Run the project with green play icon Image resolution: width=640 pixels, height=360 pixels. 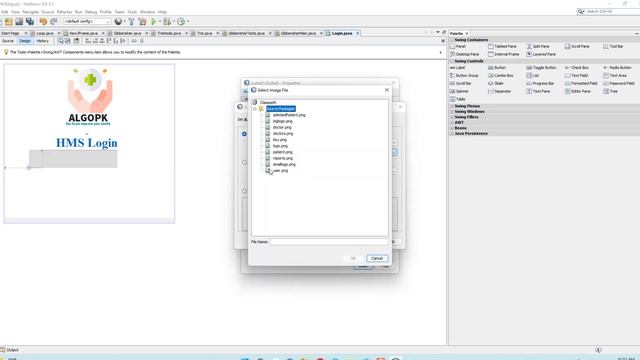click(x=153, y=22)
